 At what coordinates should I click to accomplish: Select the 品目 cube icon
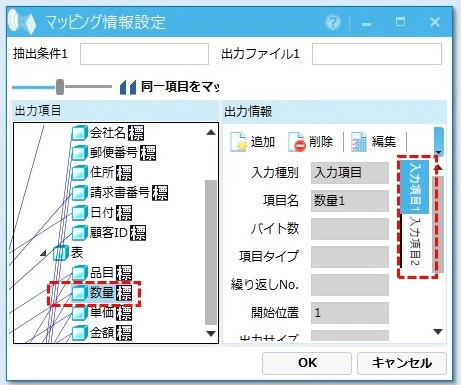(80, 273)
